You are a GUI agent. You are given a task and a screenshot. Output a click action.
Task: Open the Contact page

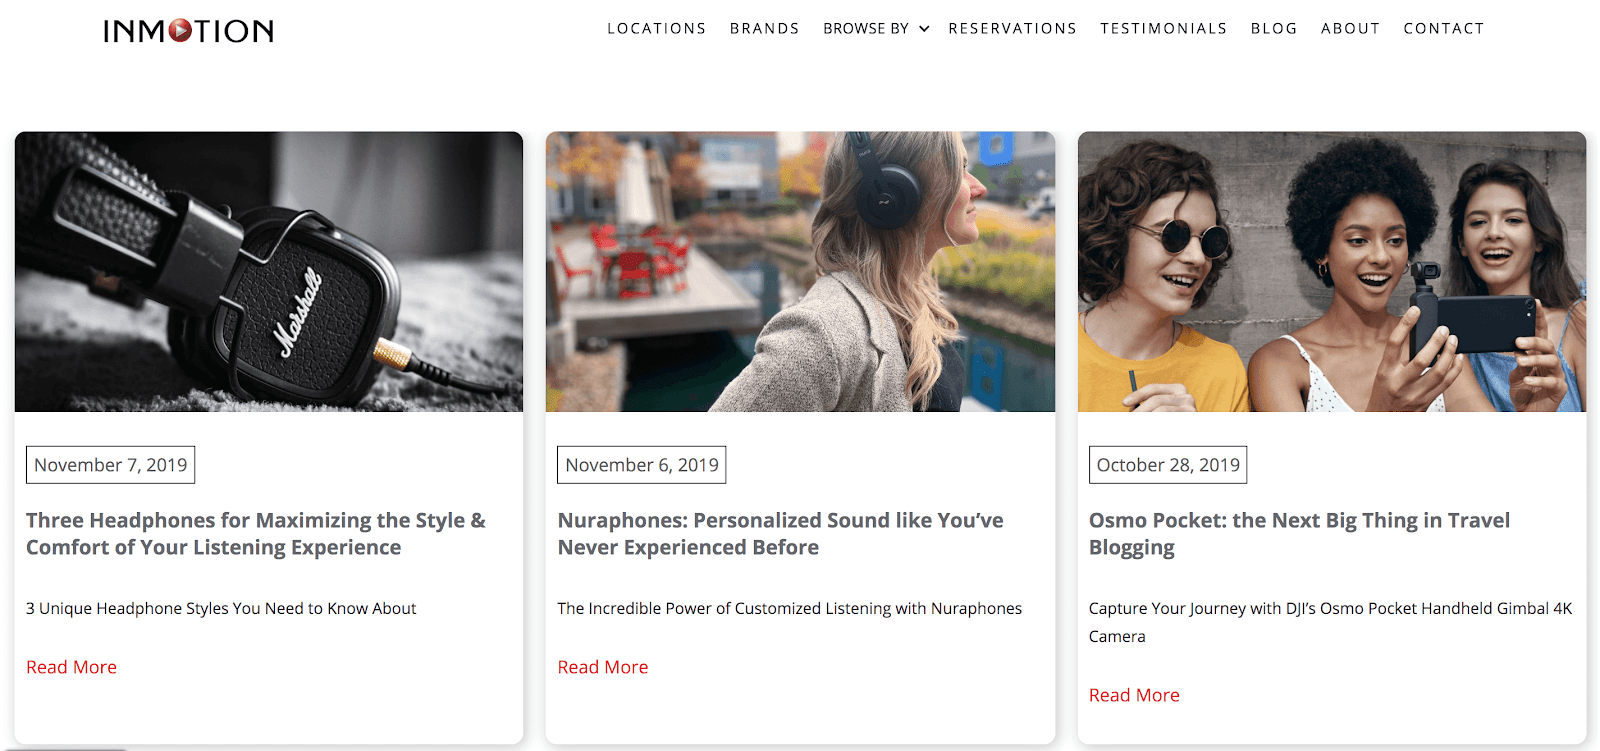(1443, 28)
